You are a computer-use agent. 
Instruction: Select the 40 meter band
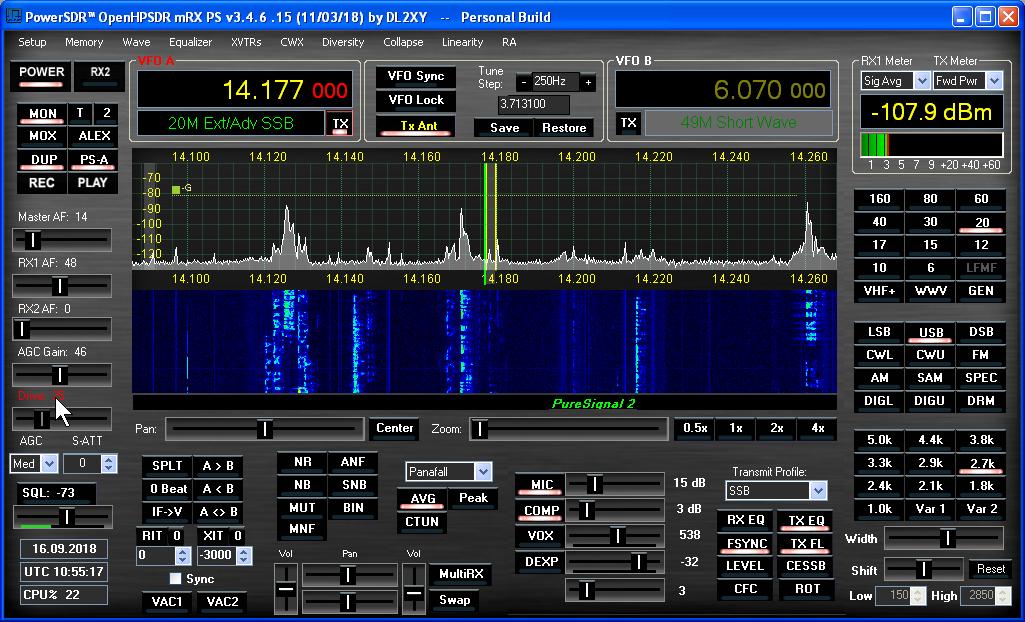(x=879, y=222)
